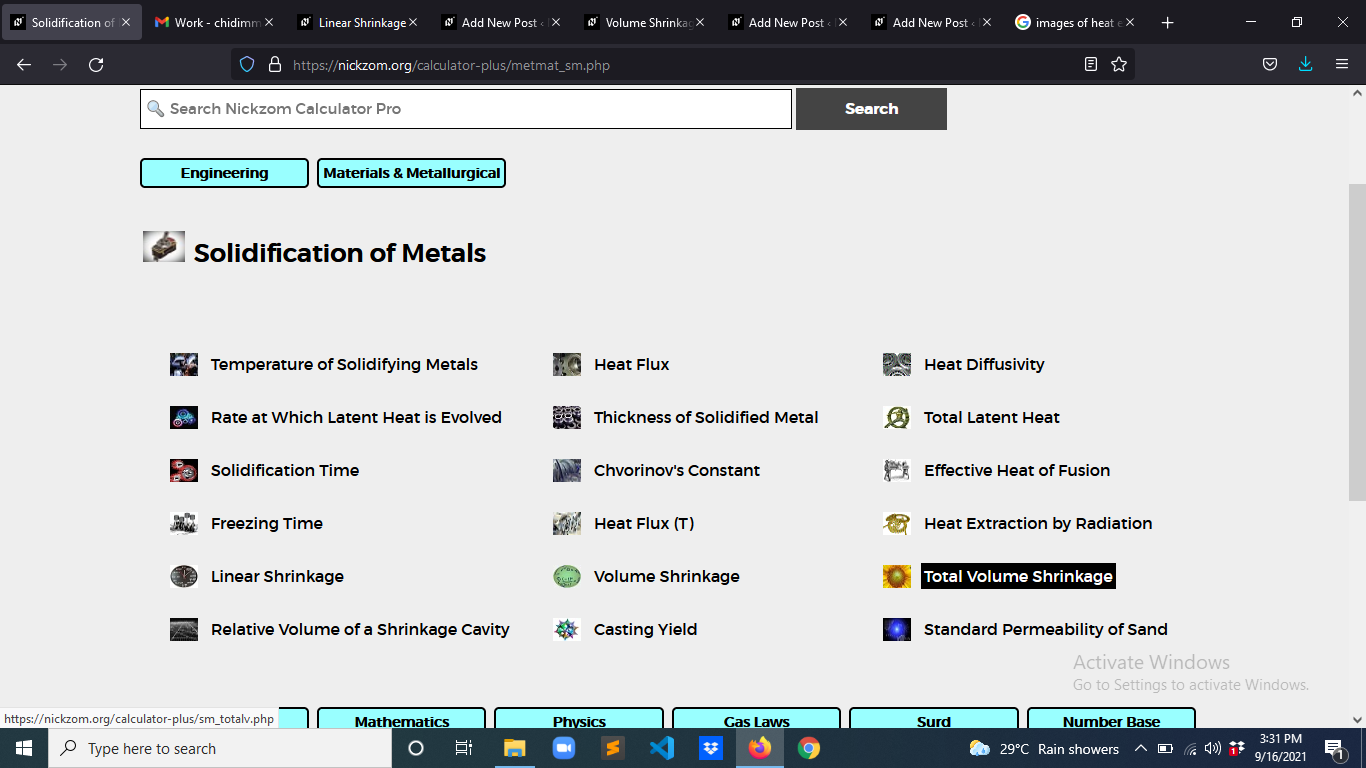Click the Materials & Metallurgical button
The height and width of the screenshot is (768, 1366).
pyautogui.click(x=411, y=173)
